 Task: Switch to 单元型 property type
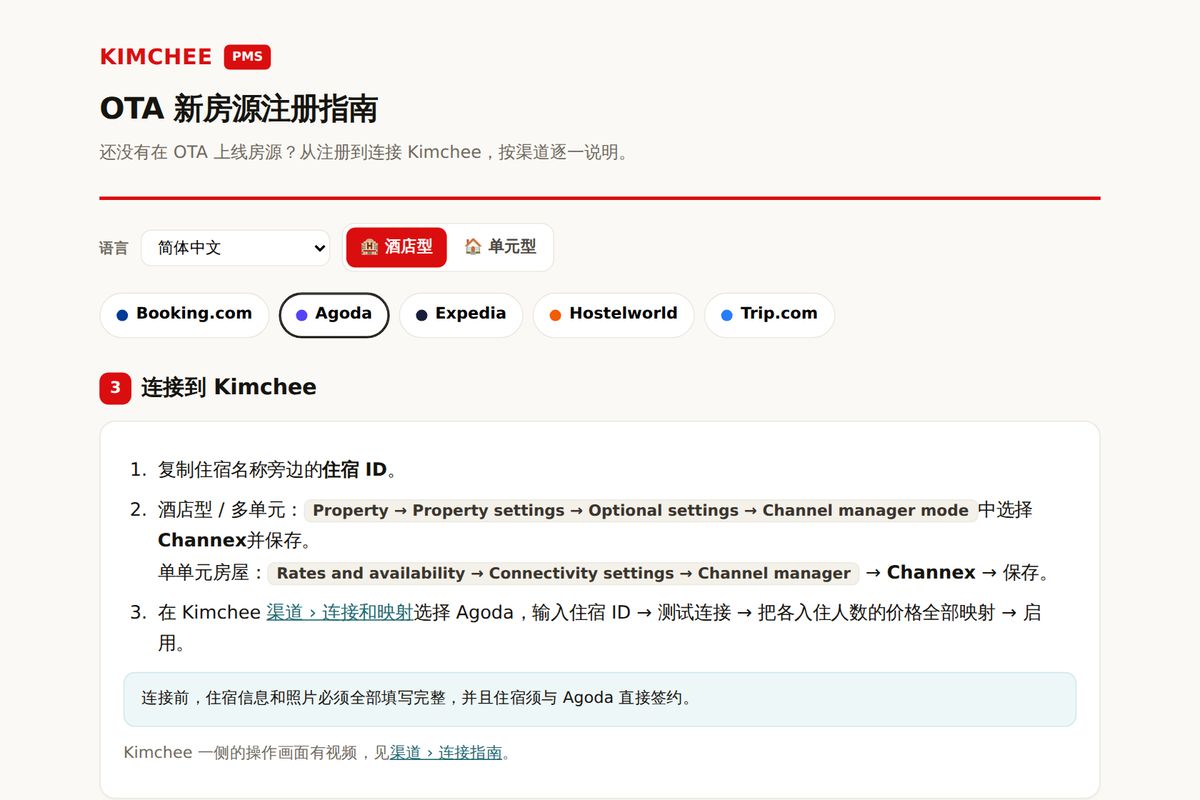[x=500, y=247]
